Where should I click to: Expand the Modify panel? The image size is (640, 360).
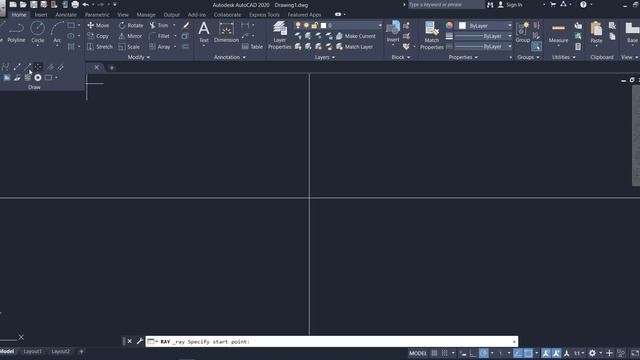tap(138, 58)
